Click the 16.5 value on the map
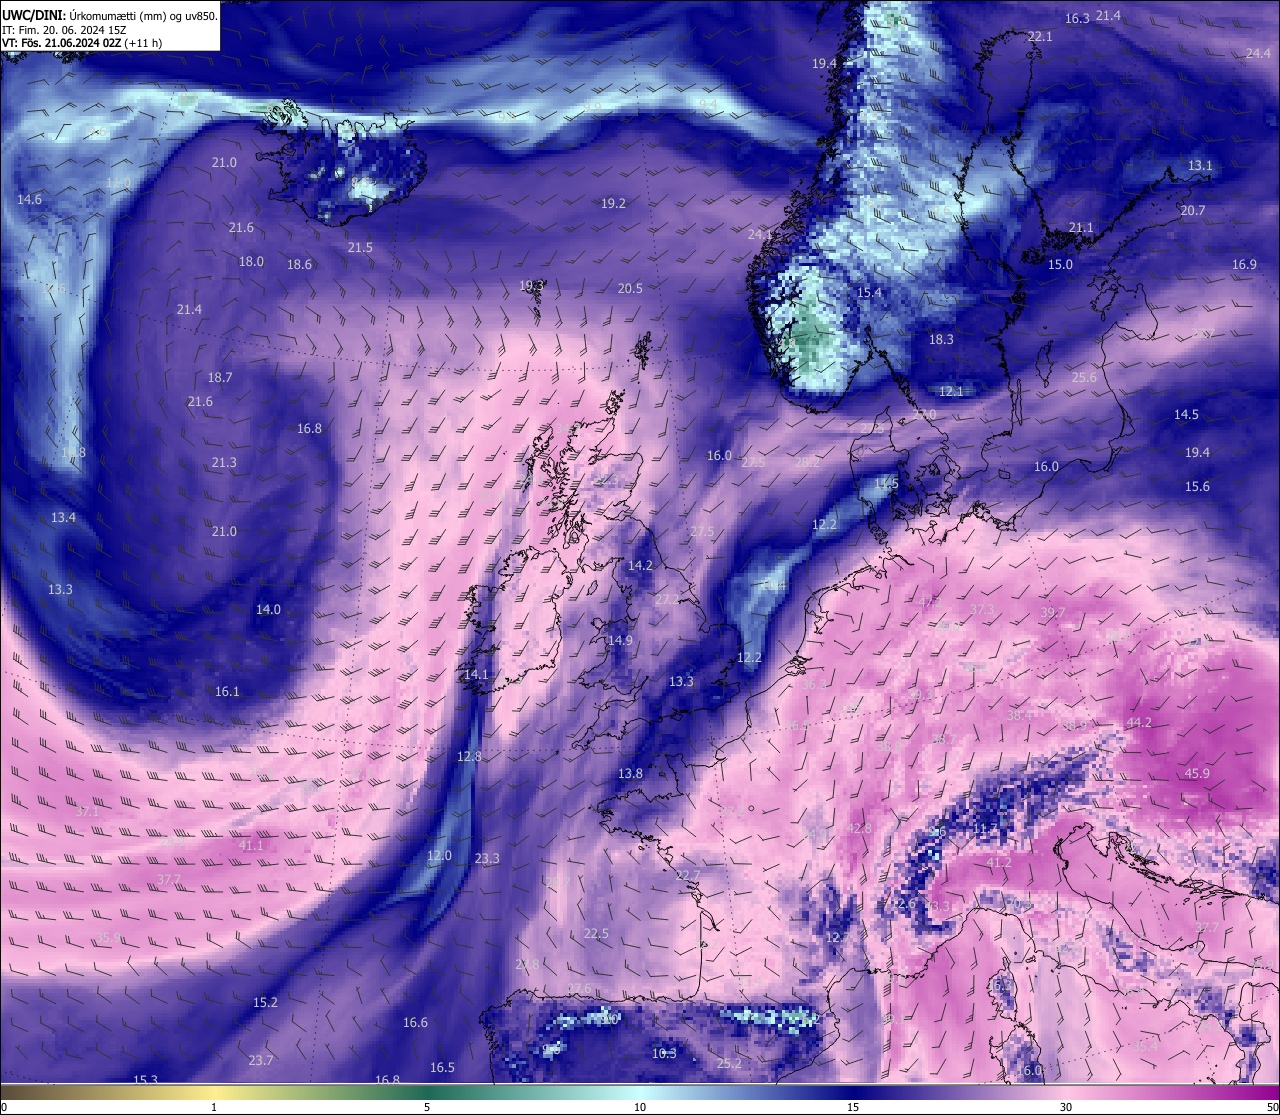The height and width of the screenshot is (1115, 1280). point(442,1067)
